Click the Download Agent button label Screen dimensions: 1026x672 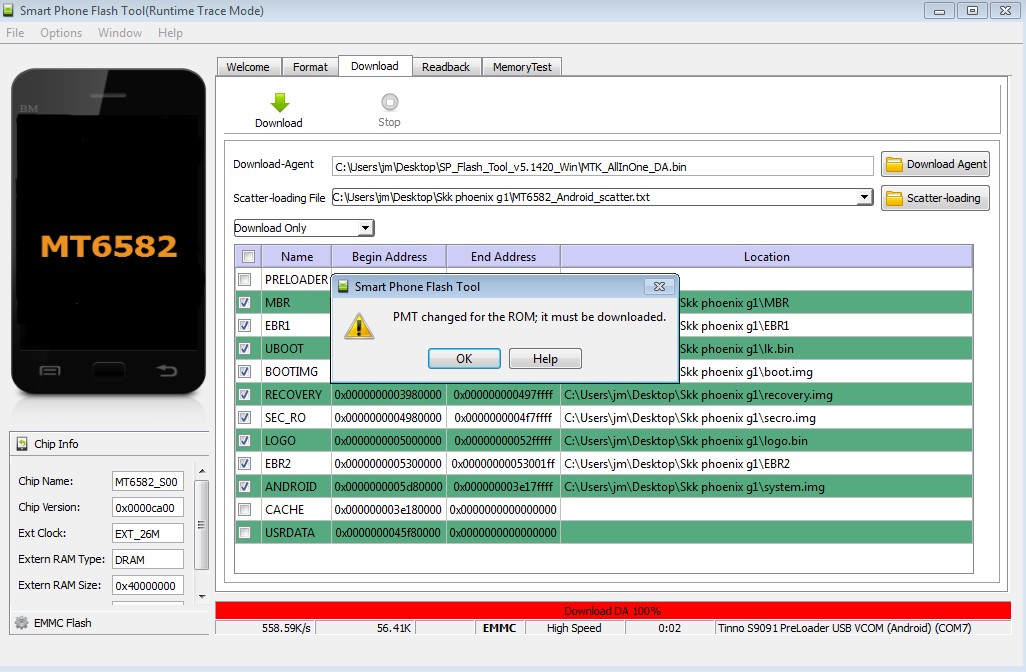tap(946, 164)
